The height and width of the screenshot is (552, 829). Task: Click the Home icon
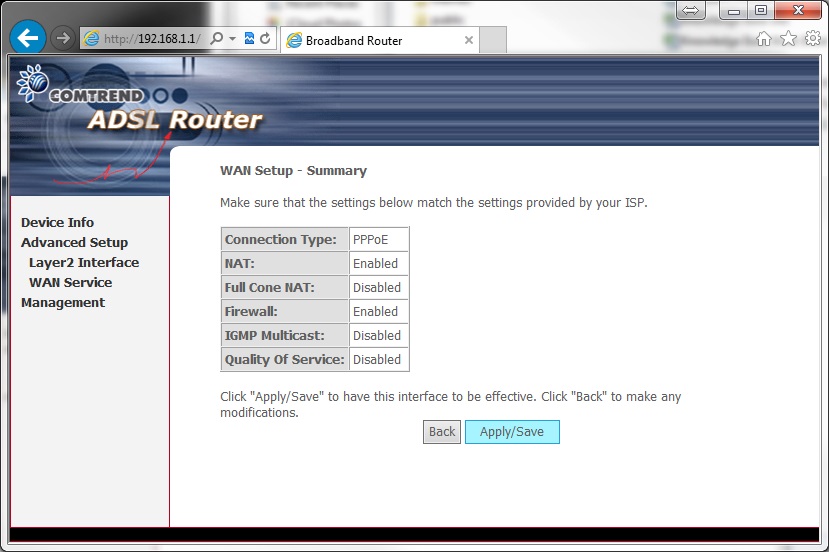[x=763, y=39]
